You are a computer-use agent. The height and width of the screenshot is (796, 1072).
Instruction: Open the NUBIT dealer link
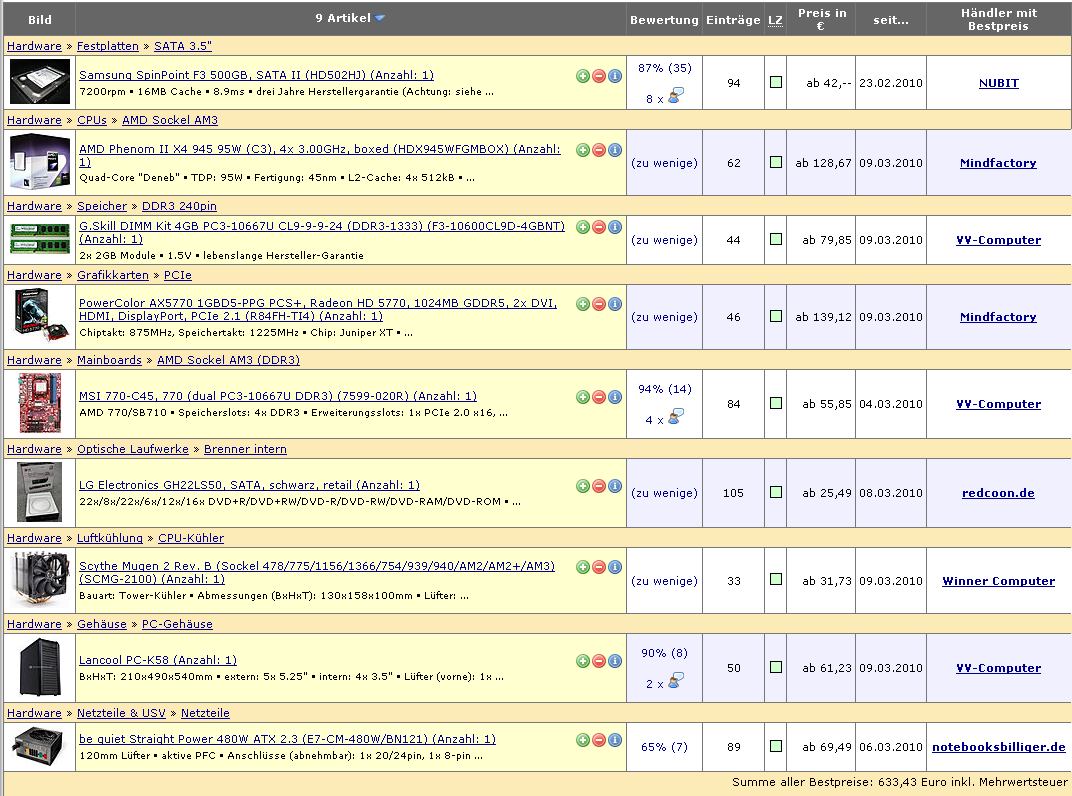[998, 83]
